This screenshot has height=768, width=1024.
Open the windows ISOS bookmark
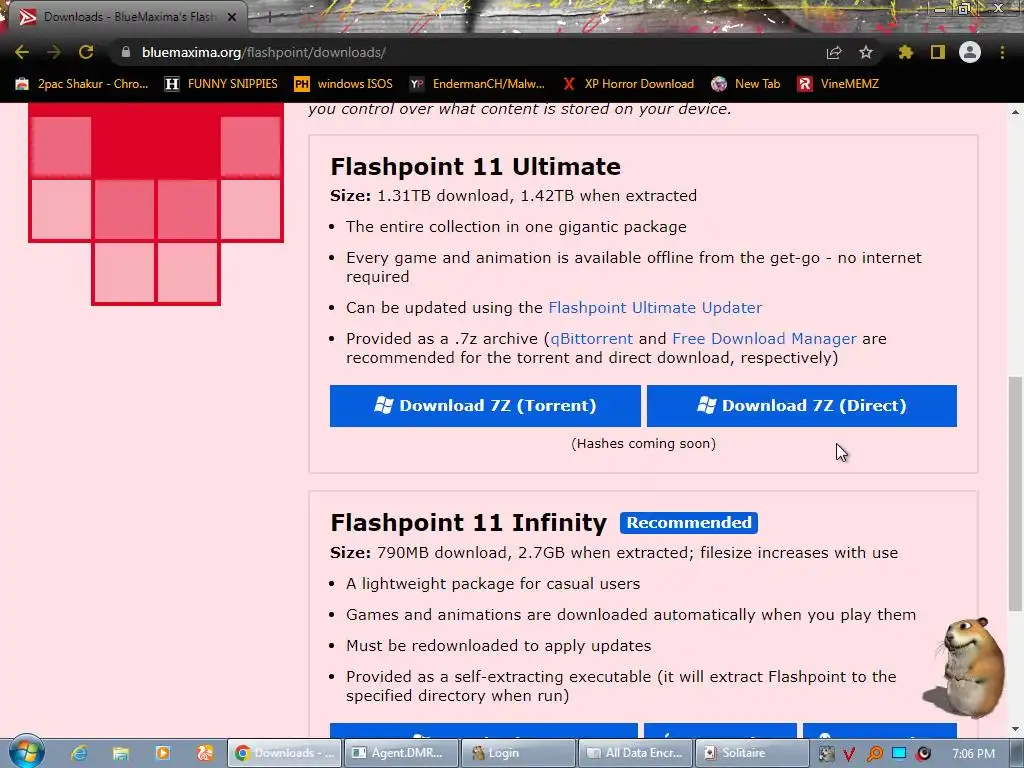[344, 84]
